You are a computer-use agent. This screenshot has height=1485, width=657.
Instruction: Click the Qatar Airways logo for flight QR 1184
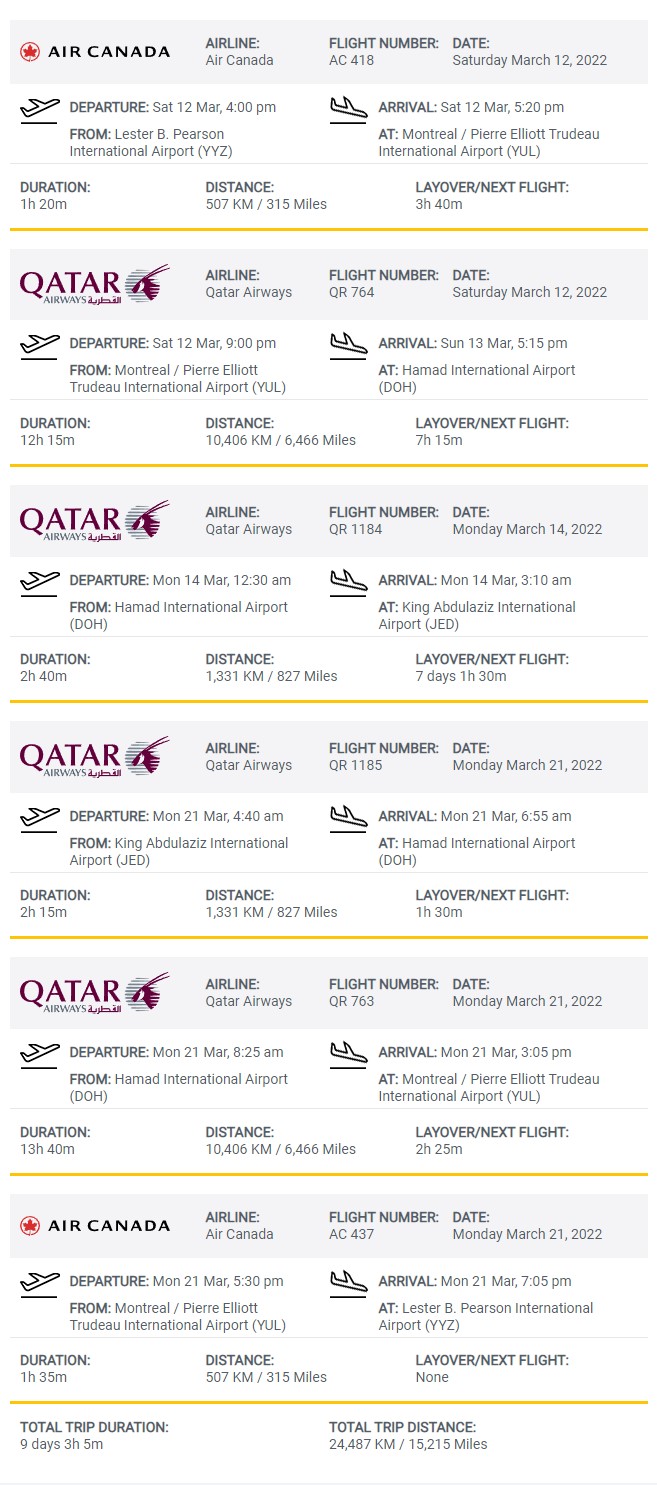tap(95, 521)
